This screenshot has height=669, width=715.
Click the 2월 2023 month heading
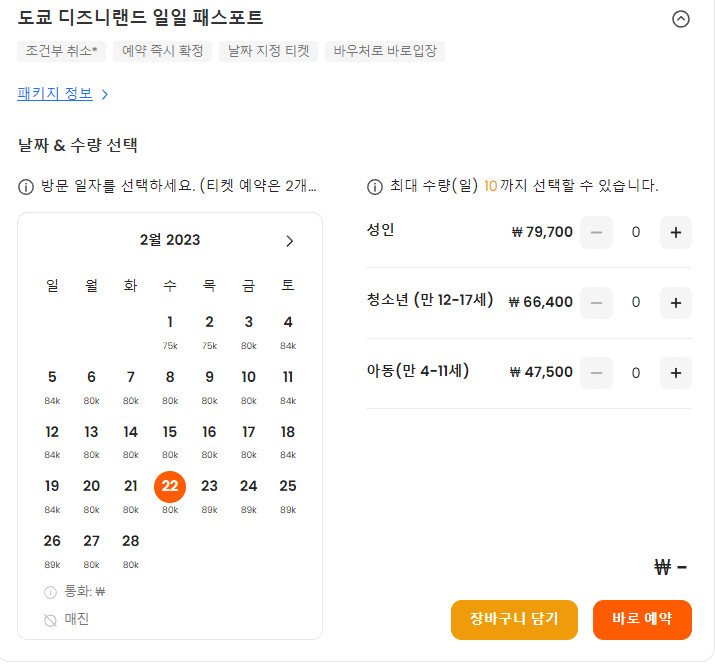tap(170, 240)
